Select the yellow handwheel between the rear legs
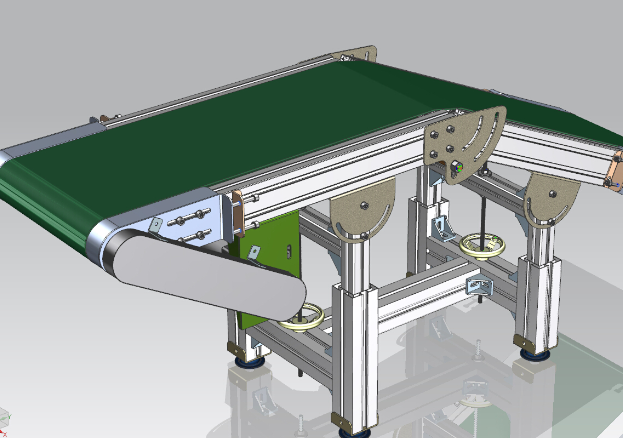623x438 pixels. [x=482, y=246]
